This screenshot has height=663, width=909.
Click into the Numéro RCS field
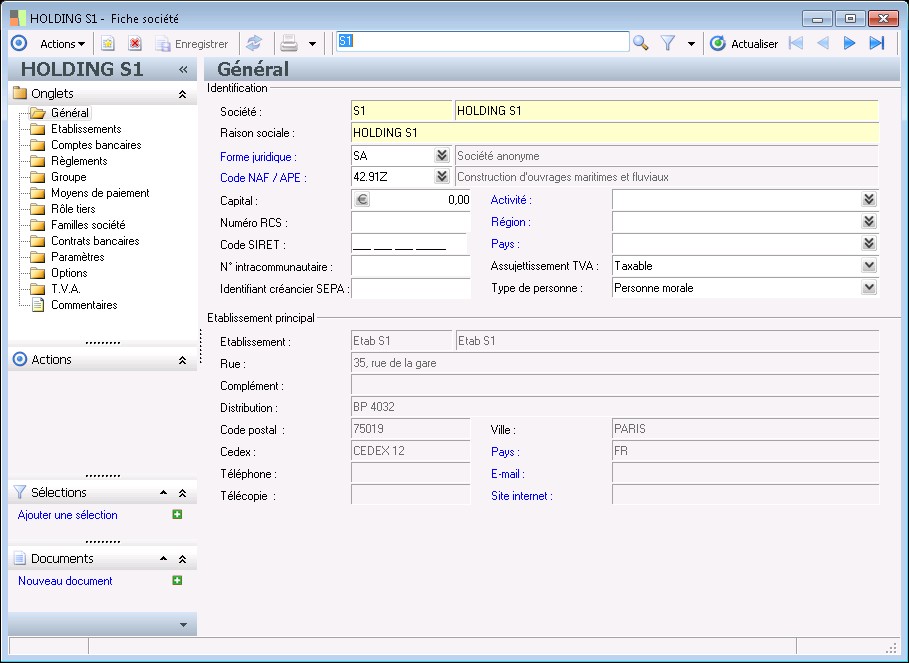tap(410, 222)
